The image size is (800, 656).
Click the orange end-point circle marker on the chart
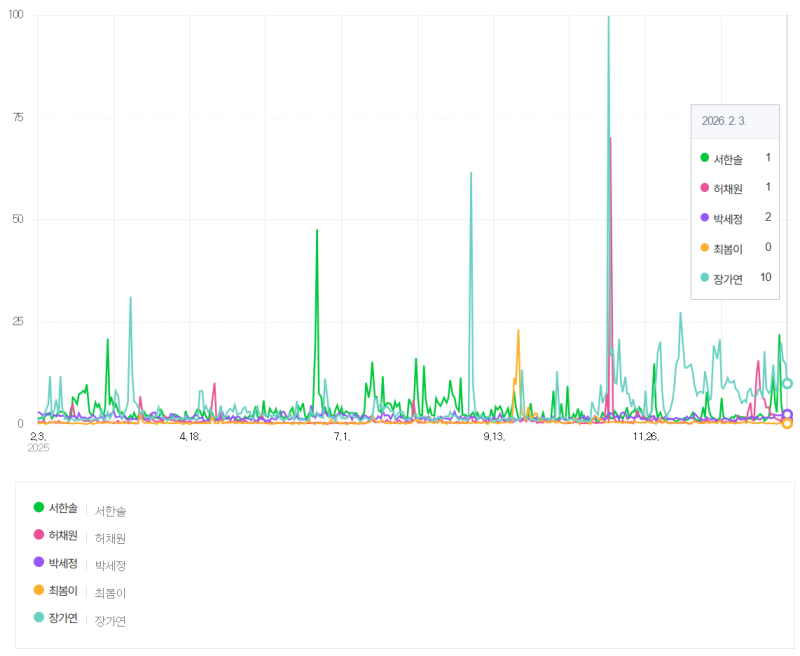tap(787, 423)
